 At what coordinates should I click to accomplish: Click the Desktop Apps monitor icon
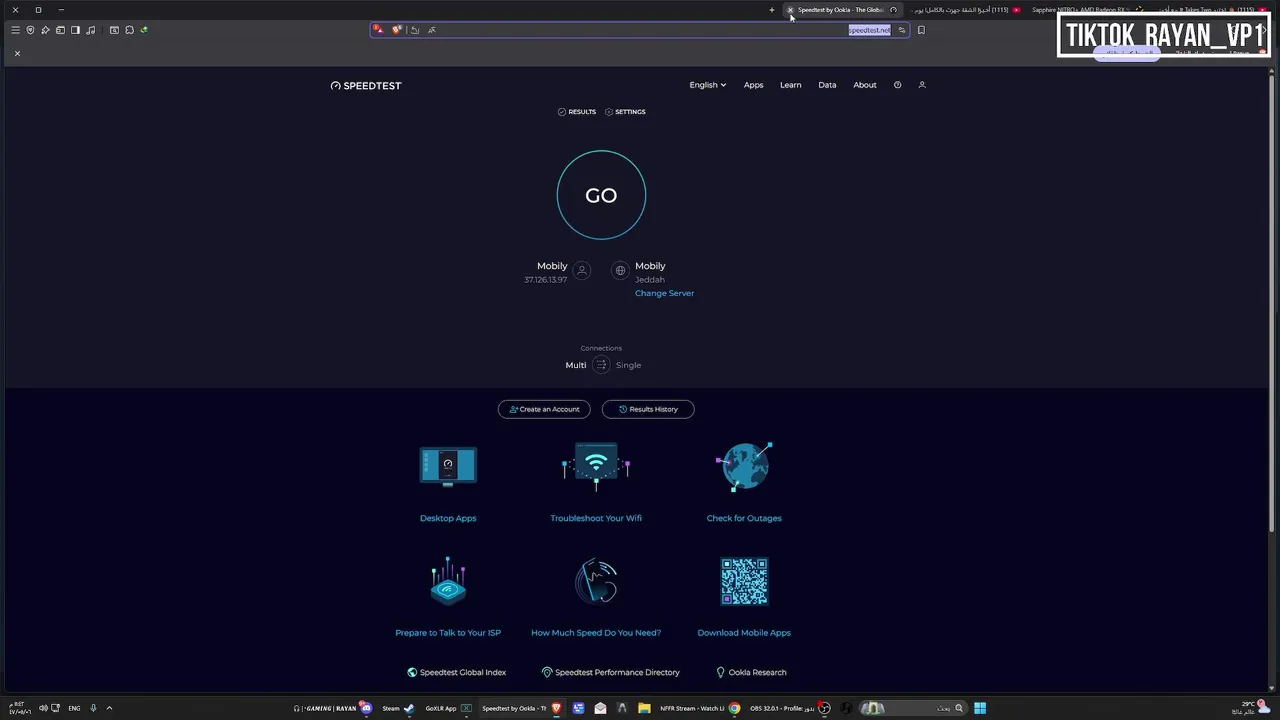click(448, 466)
